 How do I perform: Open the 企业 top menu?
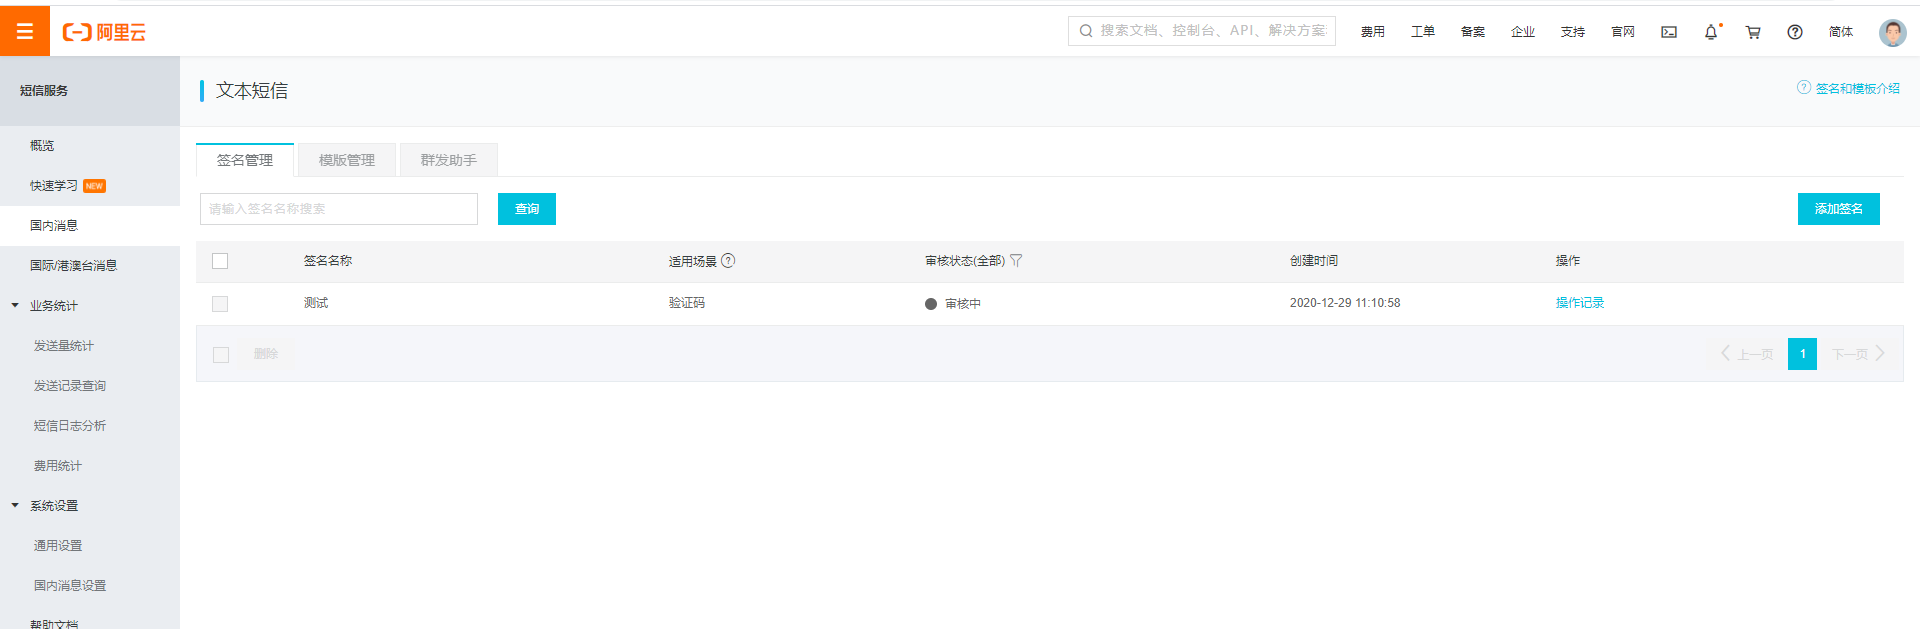click(1523, 32)
